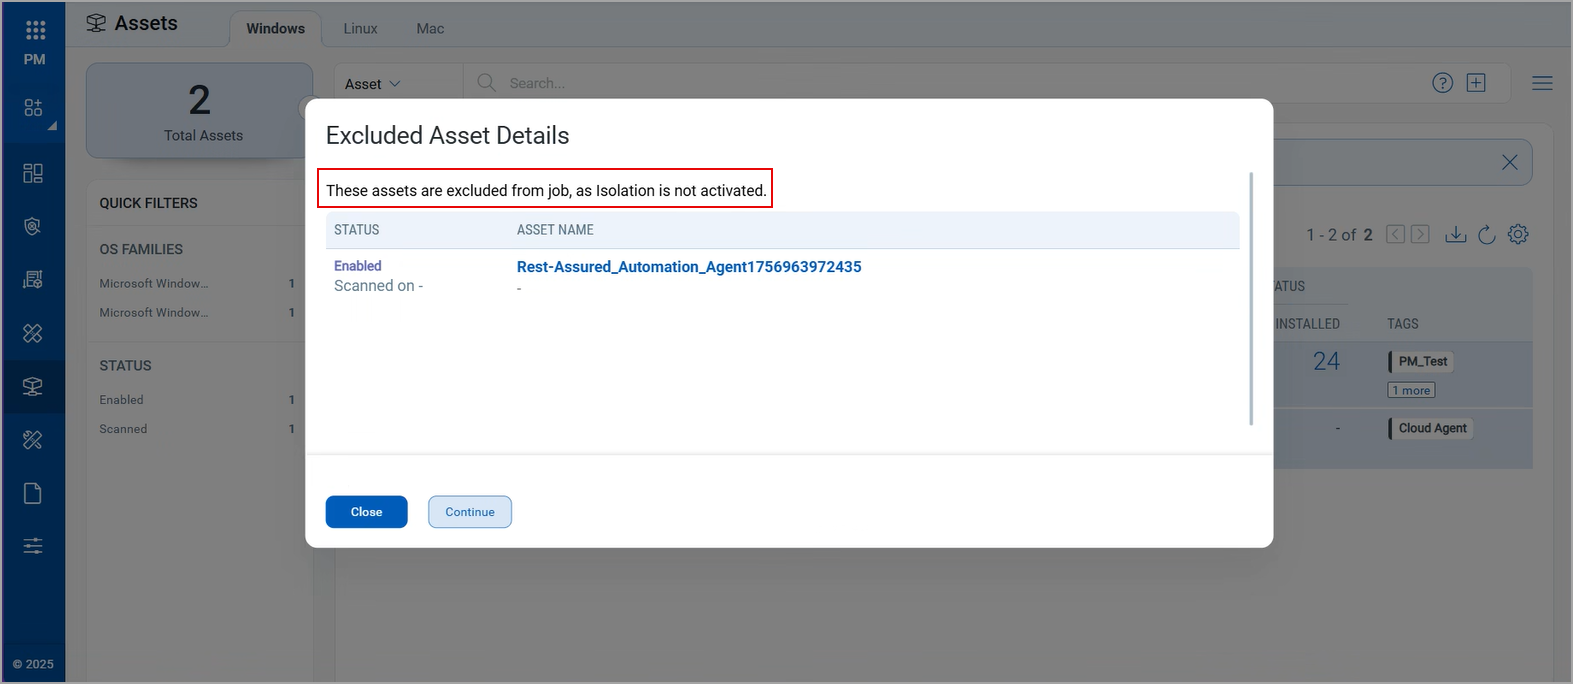This screenshot has height=684, width=1573.
Task: Open the document icon in left sidebar
Action: click(33, 493)
